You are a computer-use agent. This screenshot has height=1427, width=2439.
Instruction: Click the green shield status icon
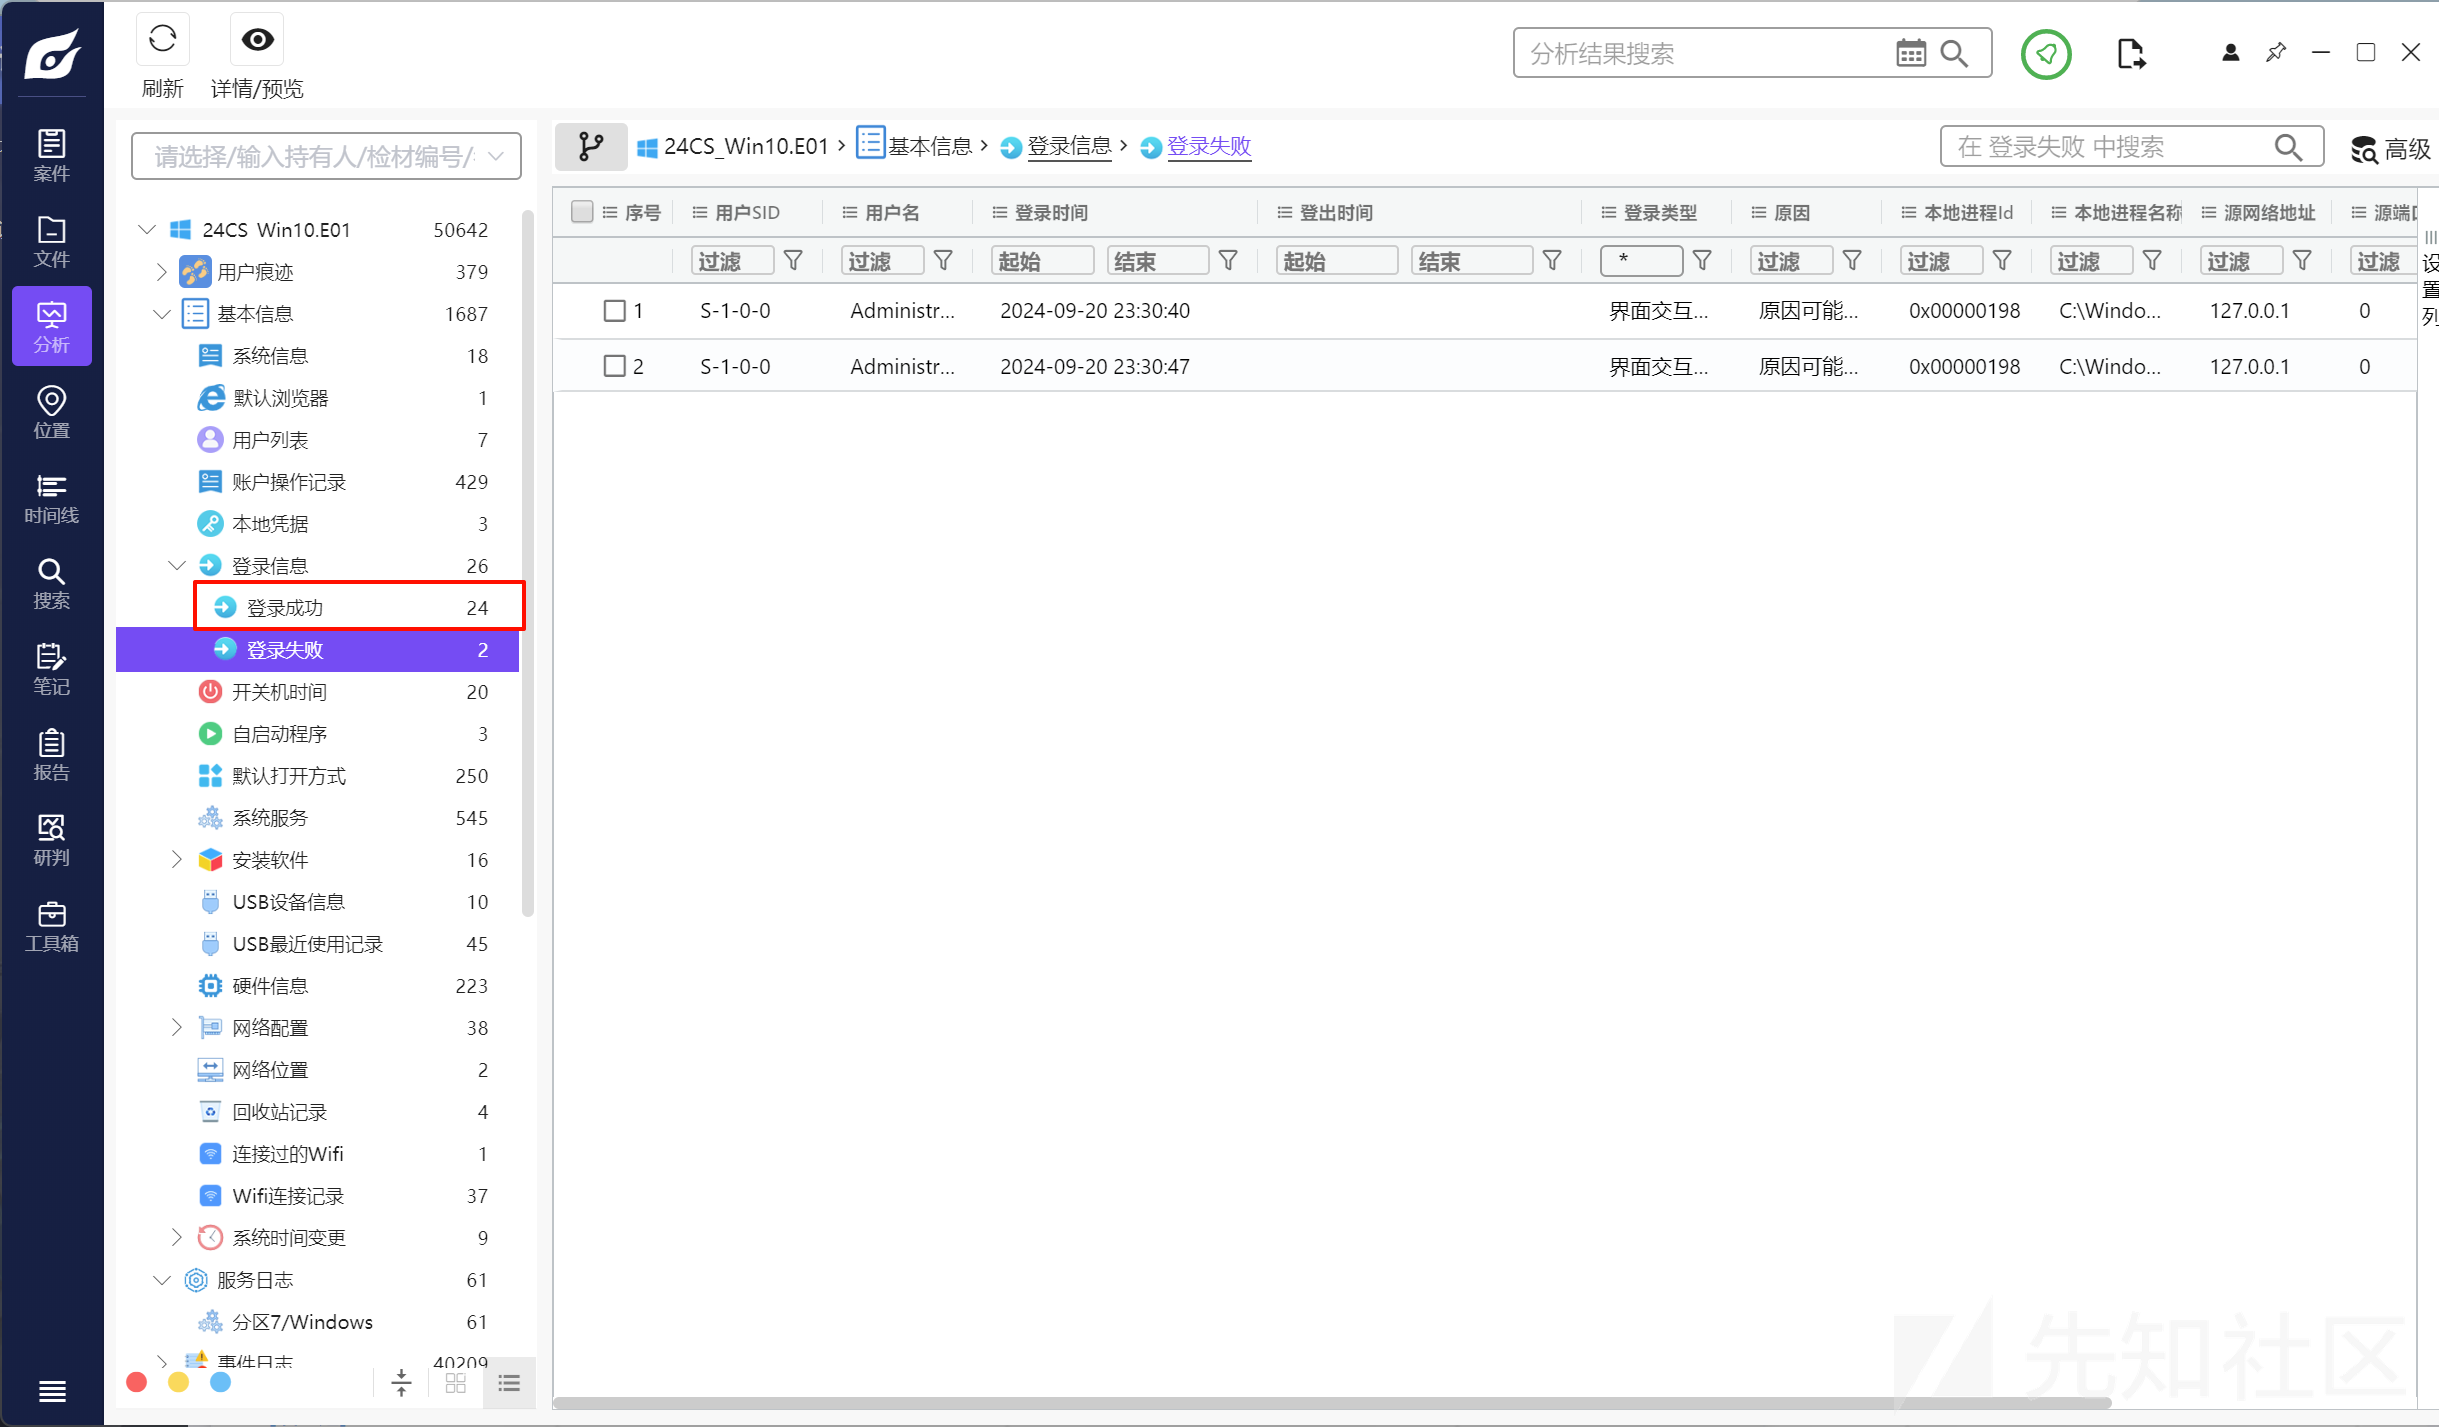pos(2046,53)
